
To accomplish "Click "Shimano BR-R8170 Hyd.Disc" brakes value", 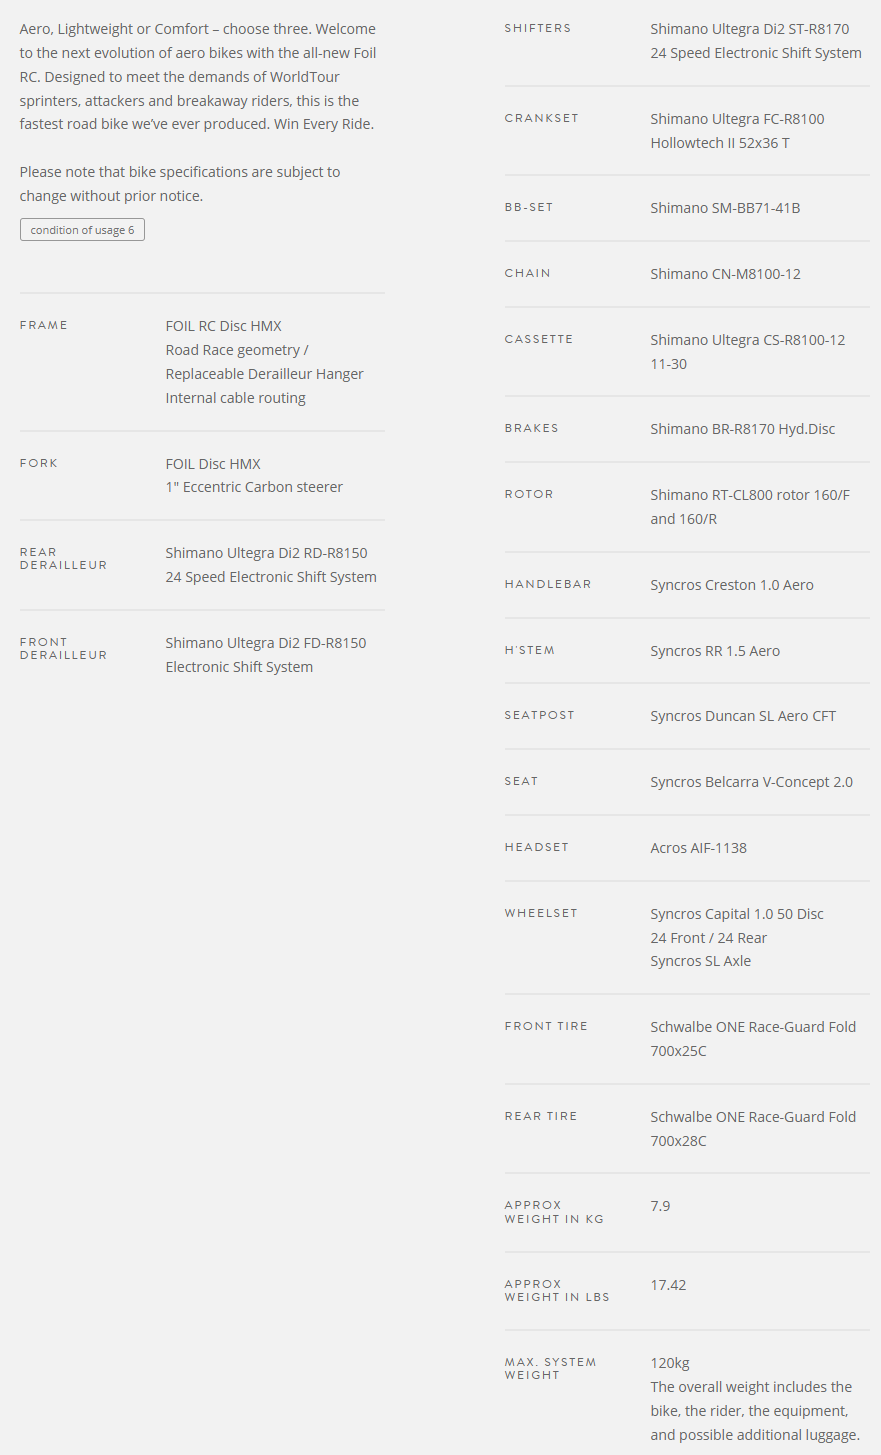I will click(x=742, y=429).
